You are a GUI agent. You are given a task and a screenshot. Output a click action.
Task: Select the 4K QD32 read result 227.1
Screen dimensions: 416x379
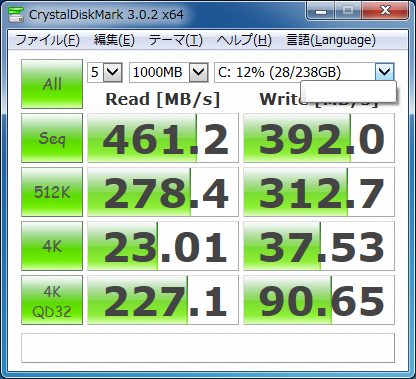coord(163,300)
